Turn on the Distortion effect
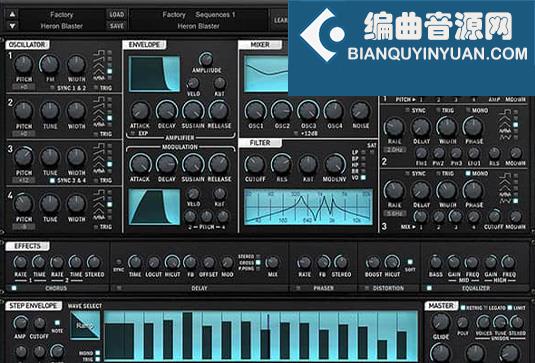This screenshot has height=363, width=535. 367,288
